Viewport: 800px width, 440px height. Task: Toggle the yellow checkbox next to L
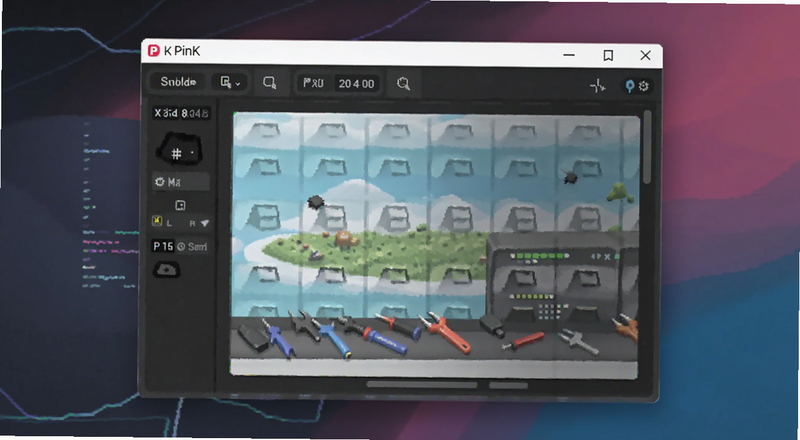pyautogui.click(x=157, y=222)
